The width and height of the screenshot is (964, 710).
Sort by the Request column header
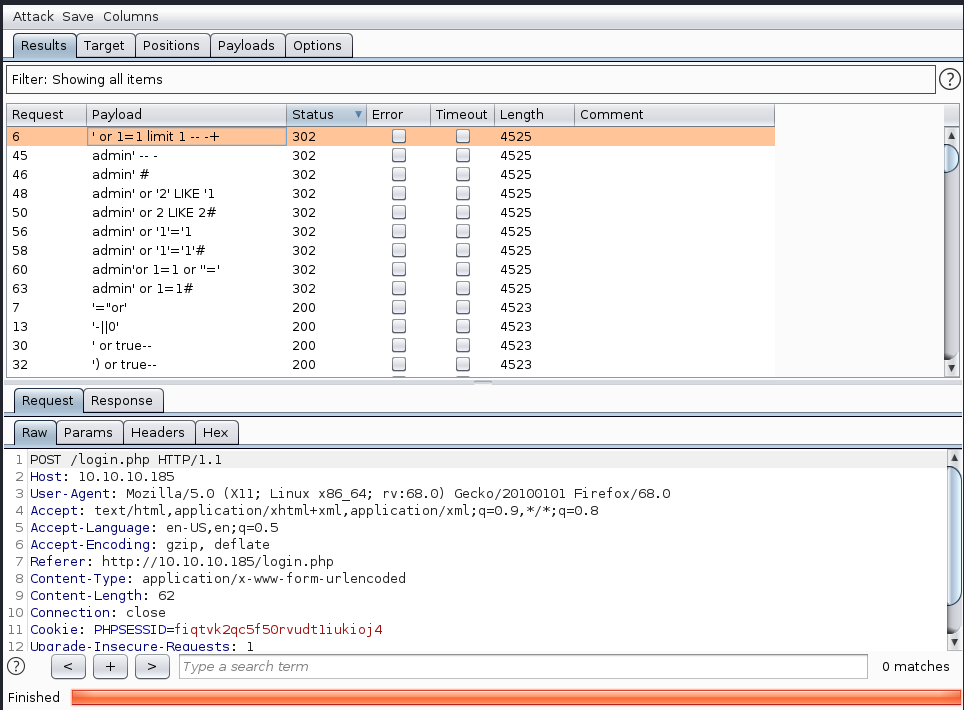[x=47, y=115]
